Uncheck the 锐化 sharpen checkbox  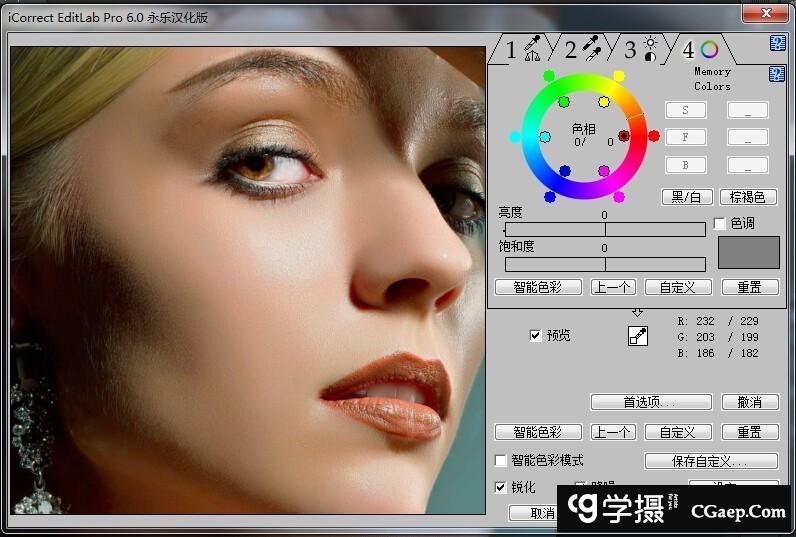coord(501,487)
